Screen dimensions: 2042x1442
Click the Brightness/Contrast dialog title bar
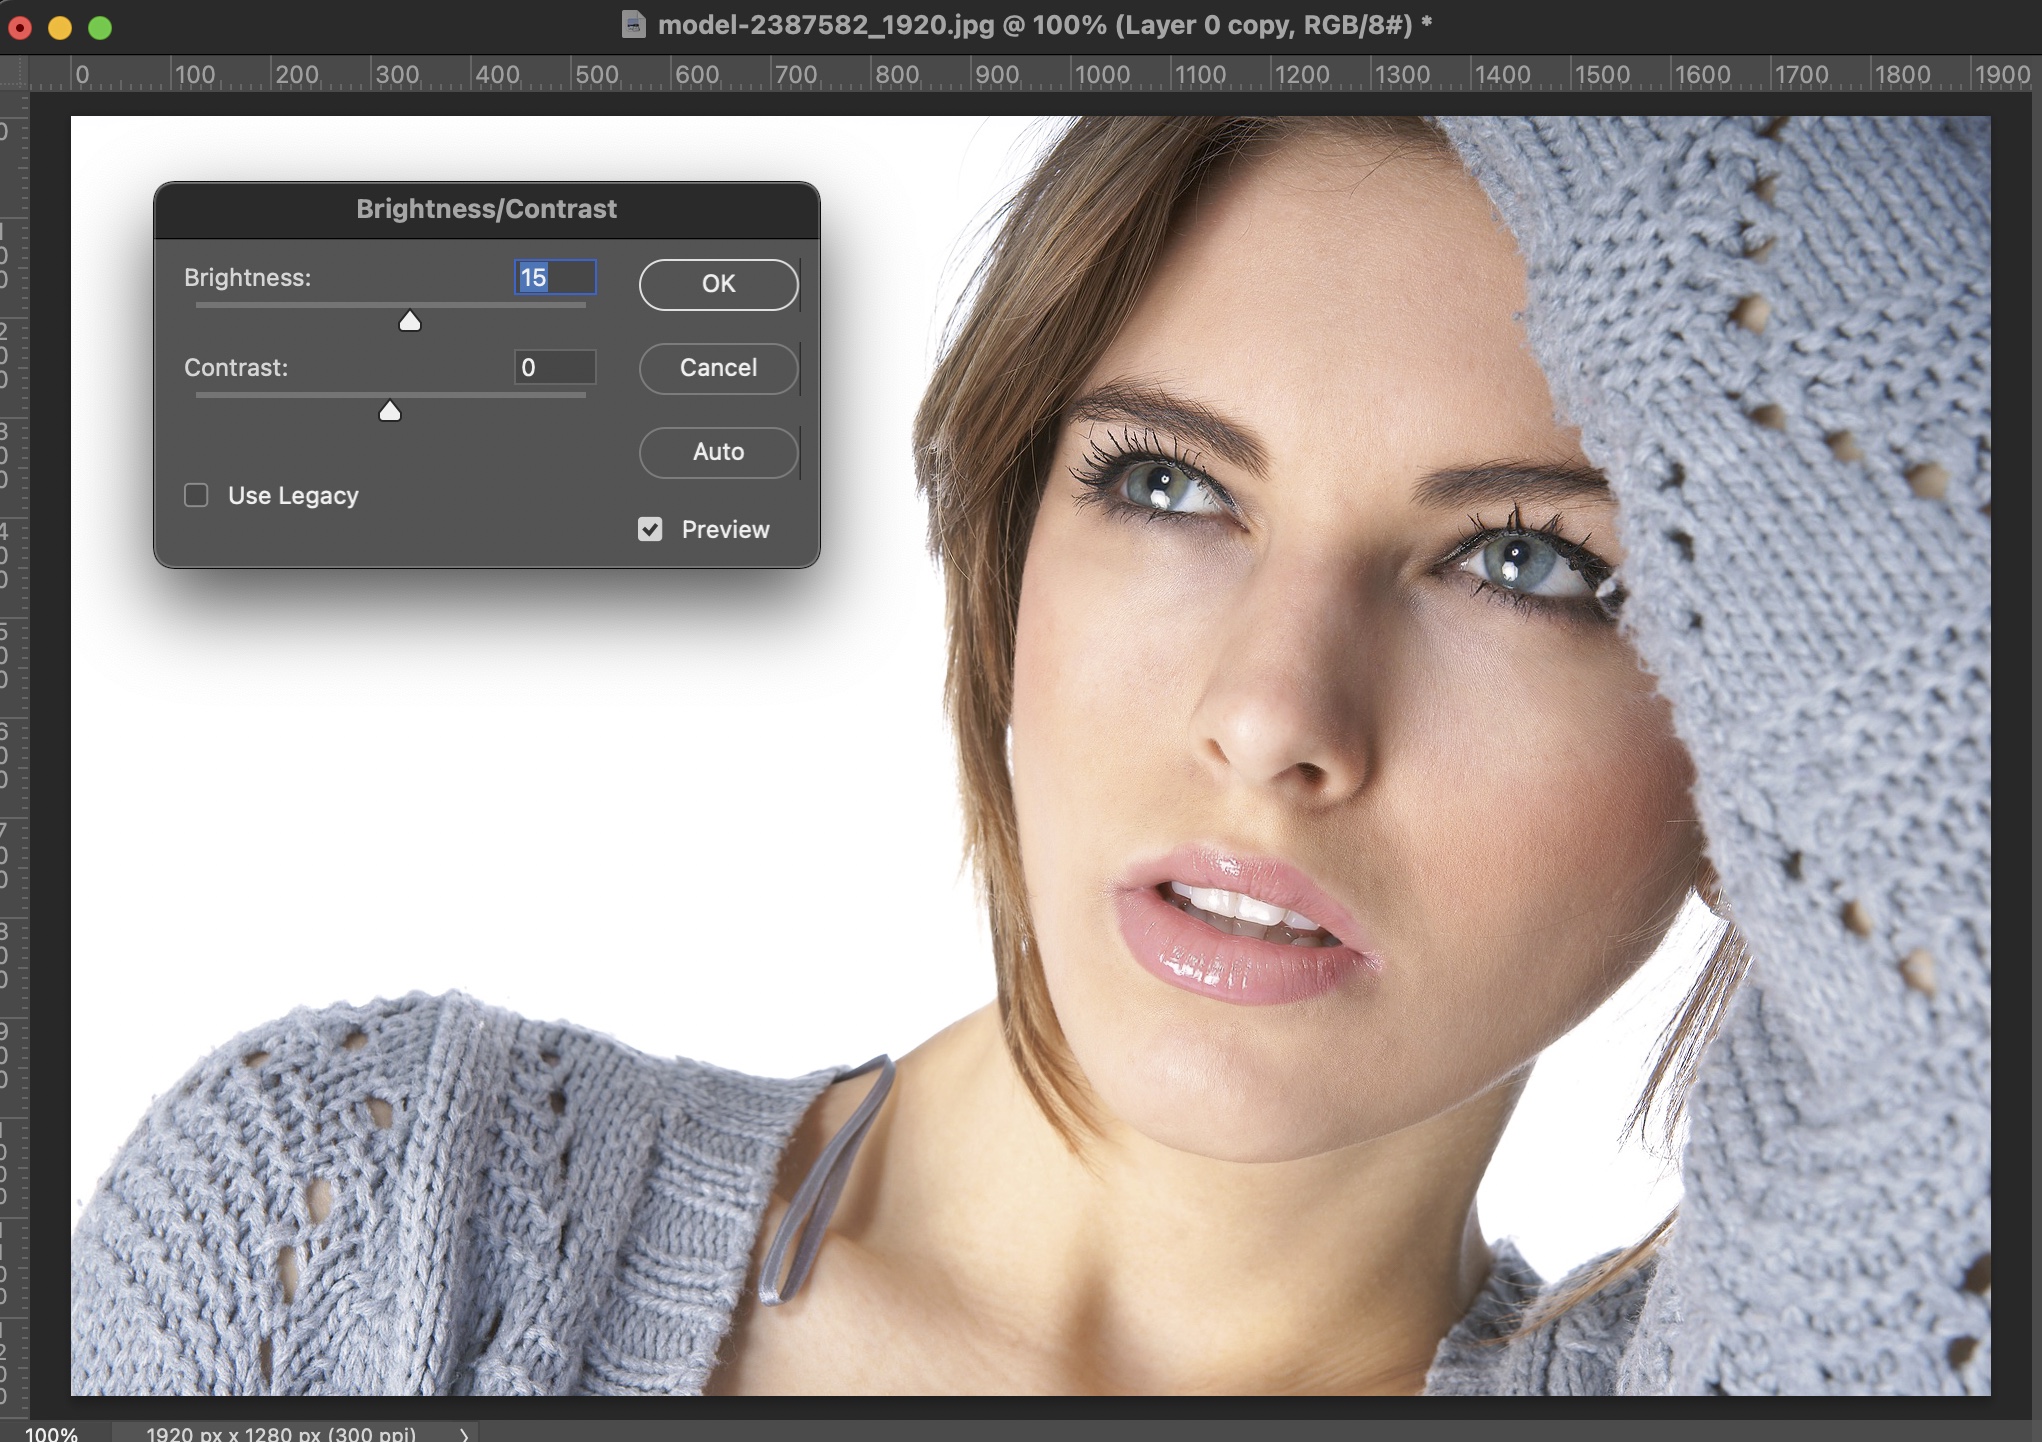click(x=486, y=209)
